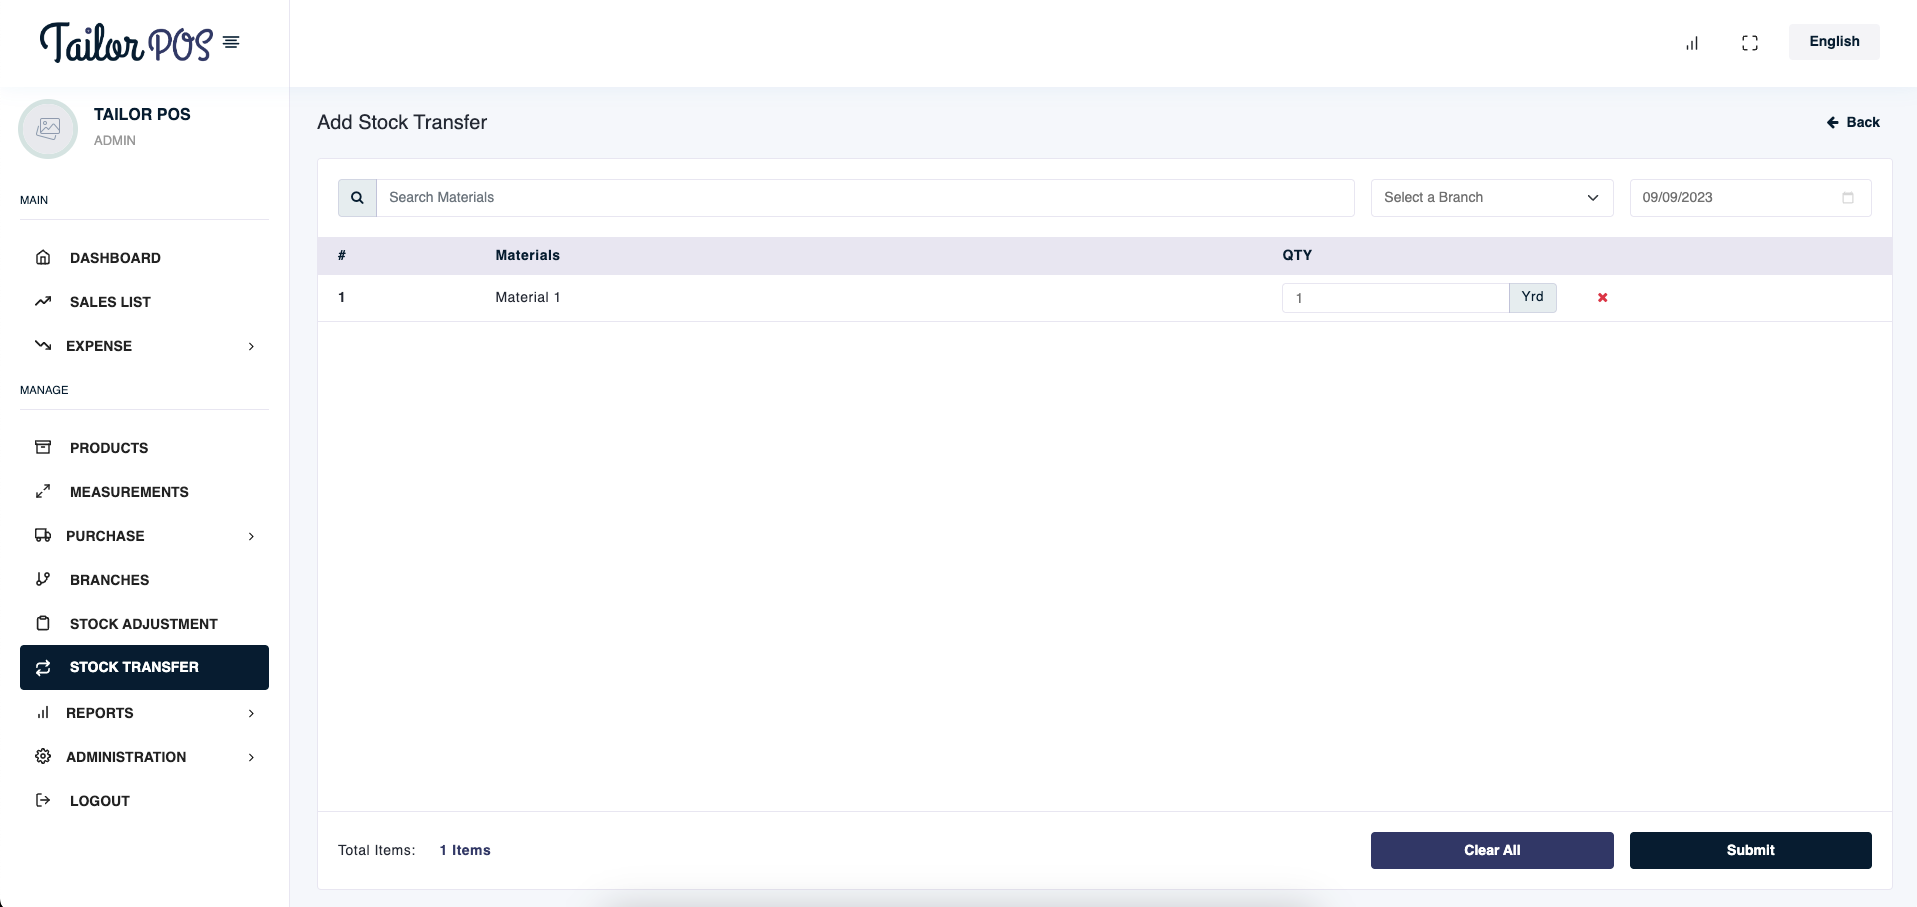Click Clear All button
1917x907 pixels.
1491,850
